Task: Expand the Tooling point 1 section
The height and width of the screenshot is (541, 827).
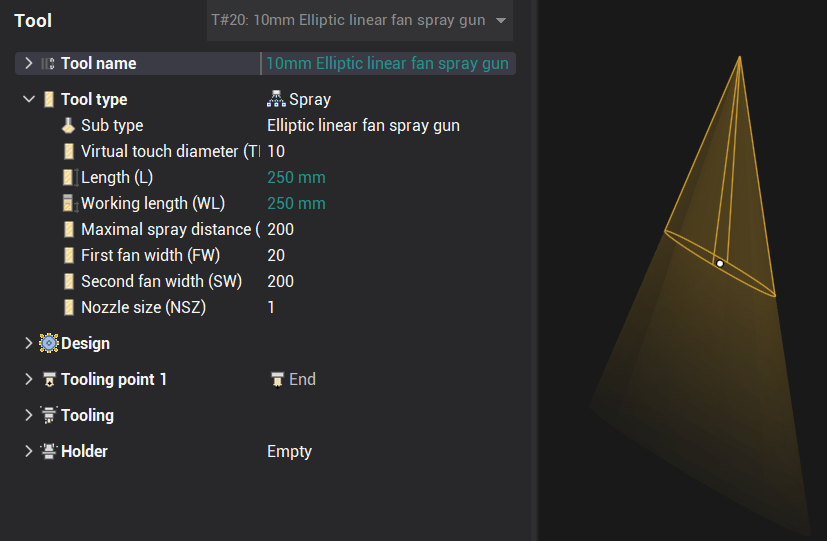Action: pyautogui.click(x=27, y=380)
